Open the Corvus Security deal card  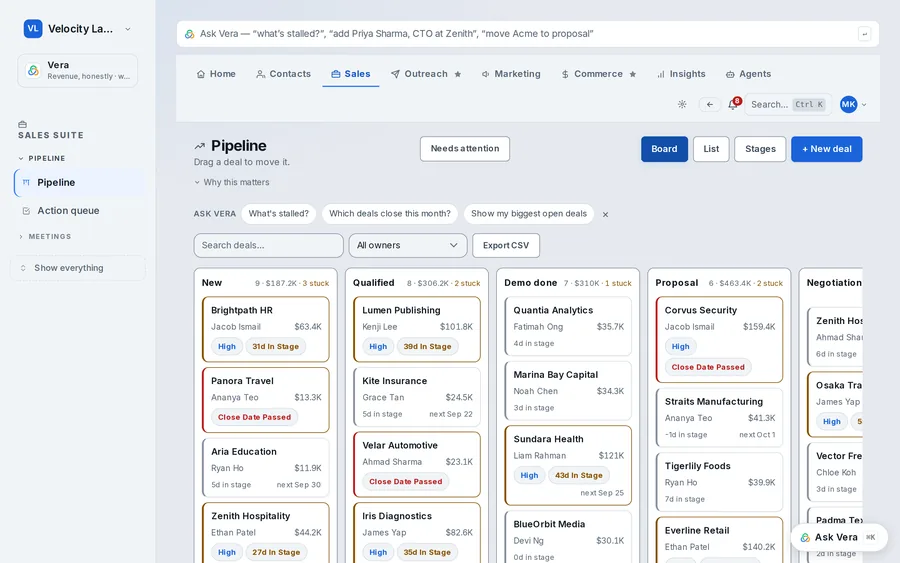tap(719, 339)
